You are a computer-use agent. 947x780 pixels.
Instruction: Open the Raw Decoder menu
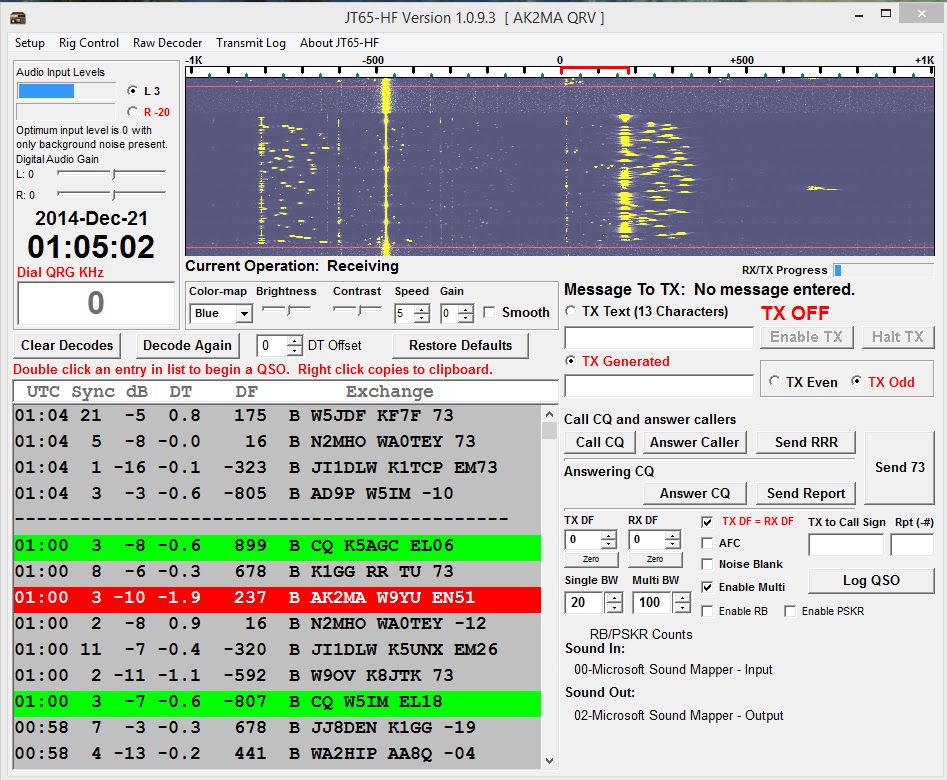[167, 43]
